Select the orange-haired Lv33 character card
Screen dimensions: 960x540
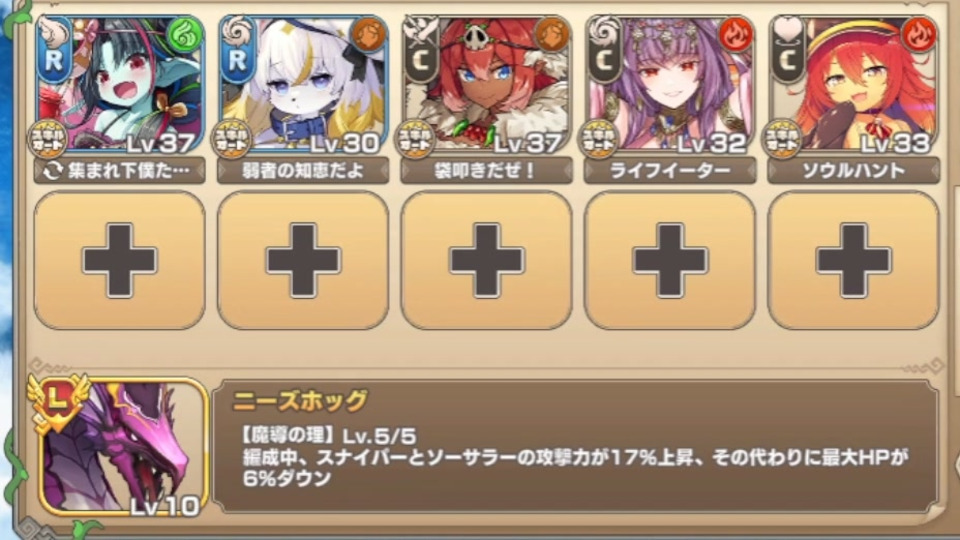pos(853,84)
